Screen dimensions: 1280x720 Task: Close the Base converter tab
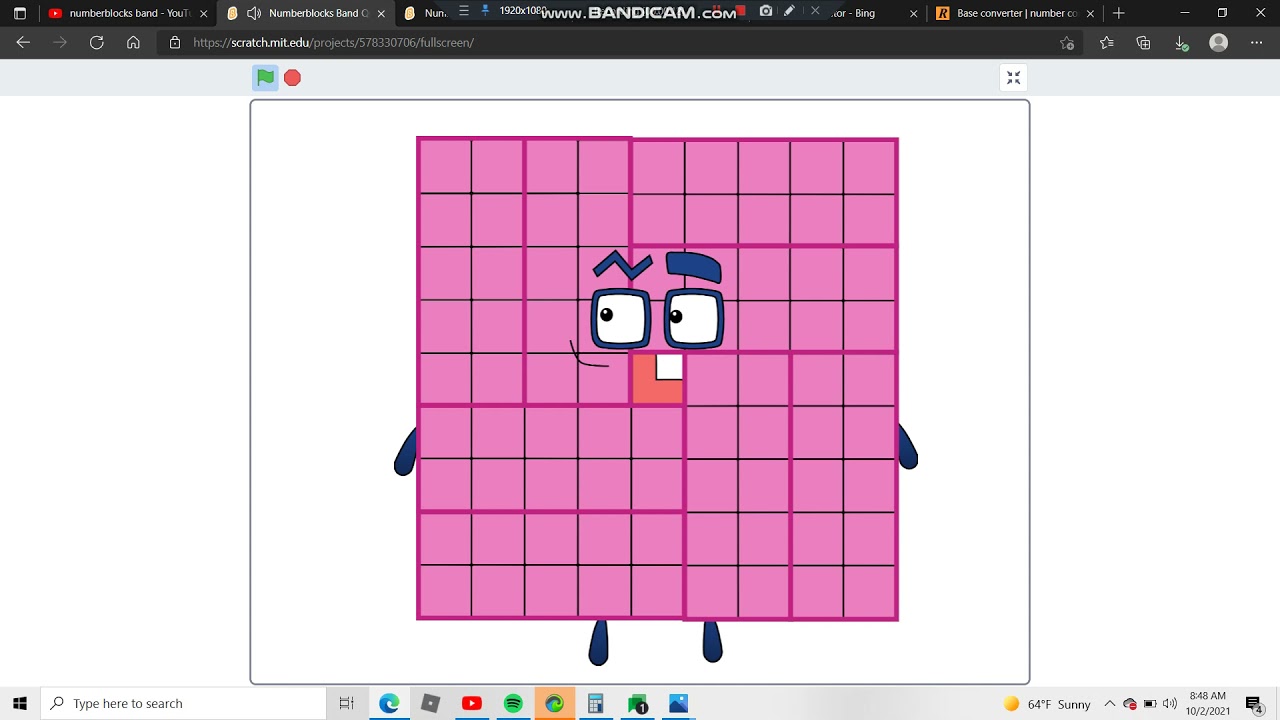click(1090, 13)
